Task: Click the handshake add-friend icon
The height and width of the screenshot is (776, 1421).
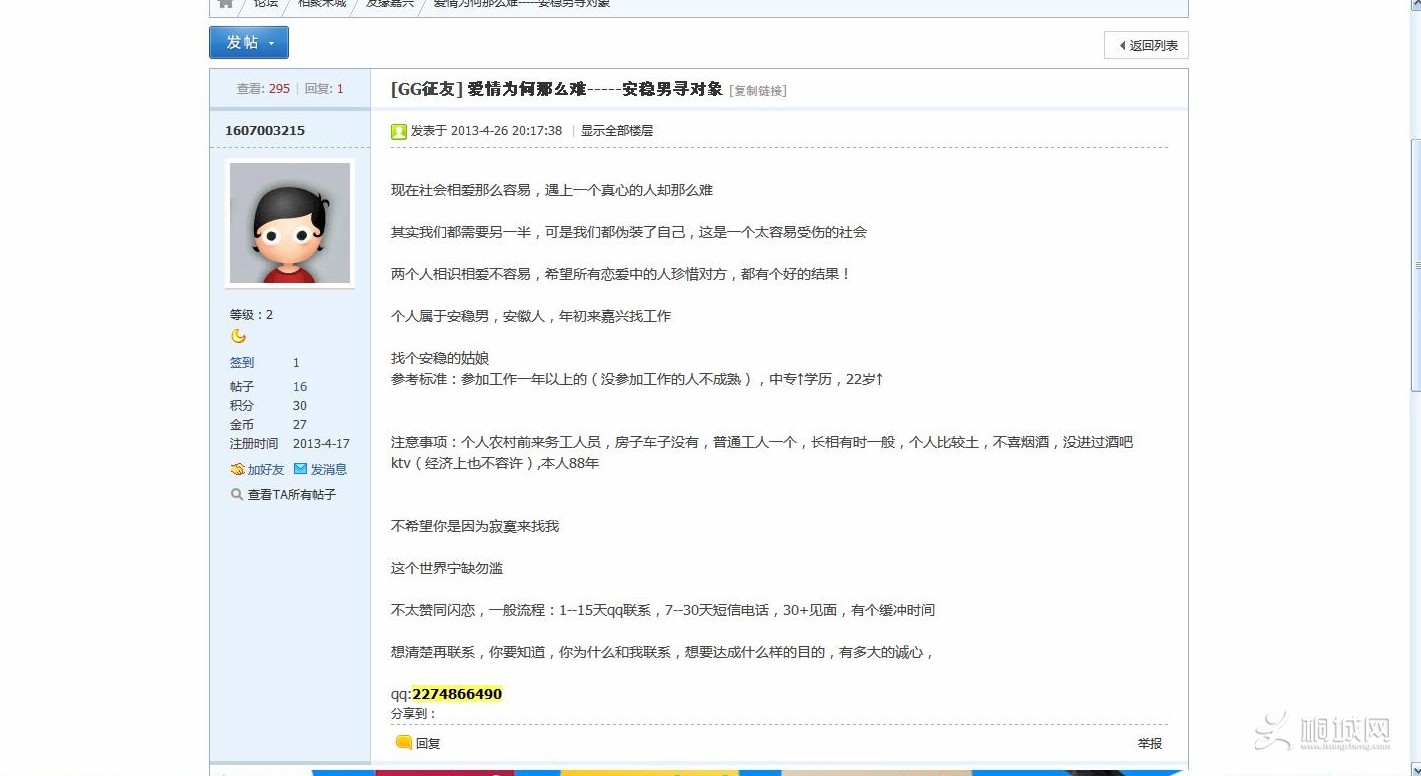Action: pyautogui.click(x=237, y=469)
